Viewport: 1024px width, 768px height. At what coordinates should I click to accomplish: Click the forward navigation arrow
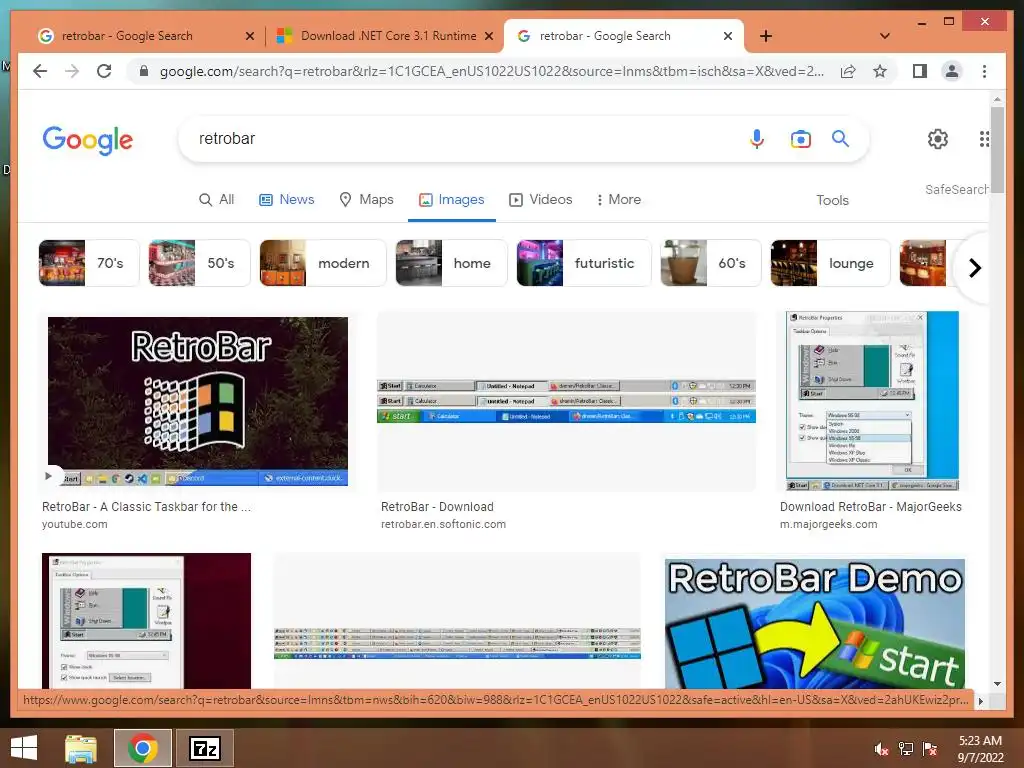(x=72, y=71)
